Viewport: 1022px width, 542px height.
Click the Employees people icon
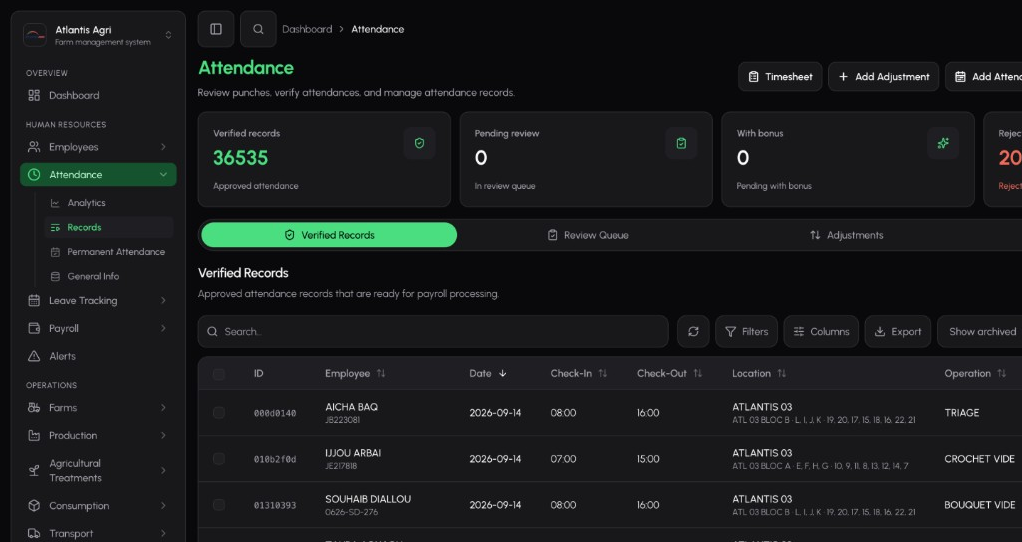34,147
